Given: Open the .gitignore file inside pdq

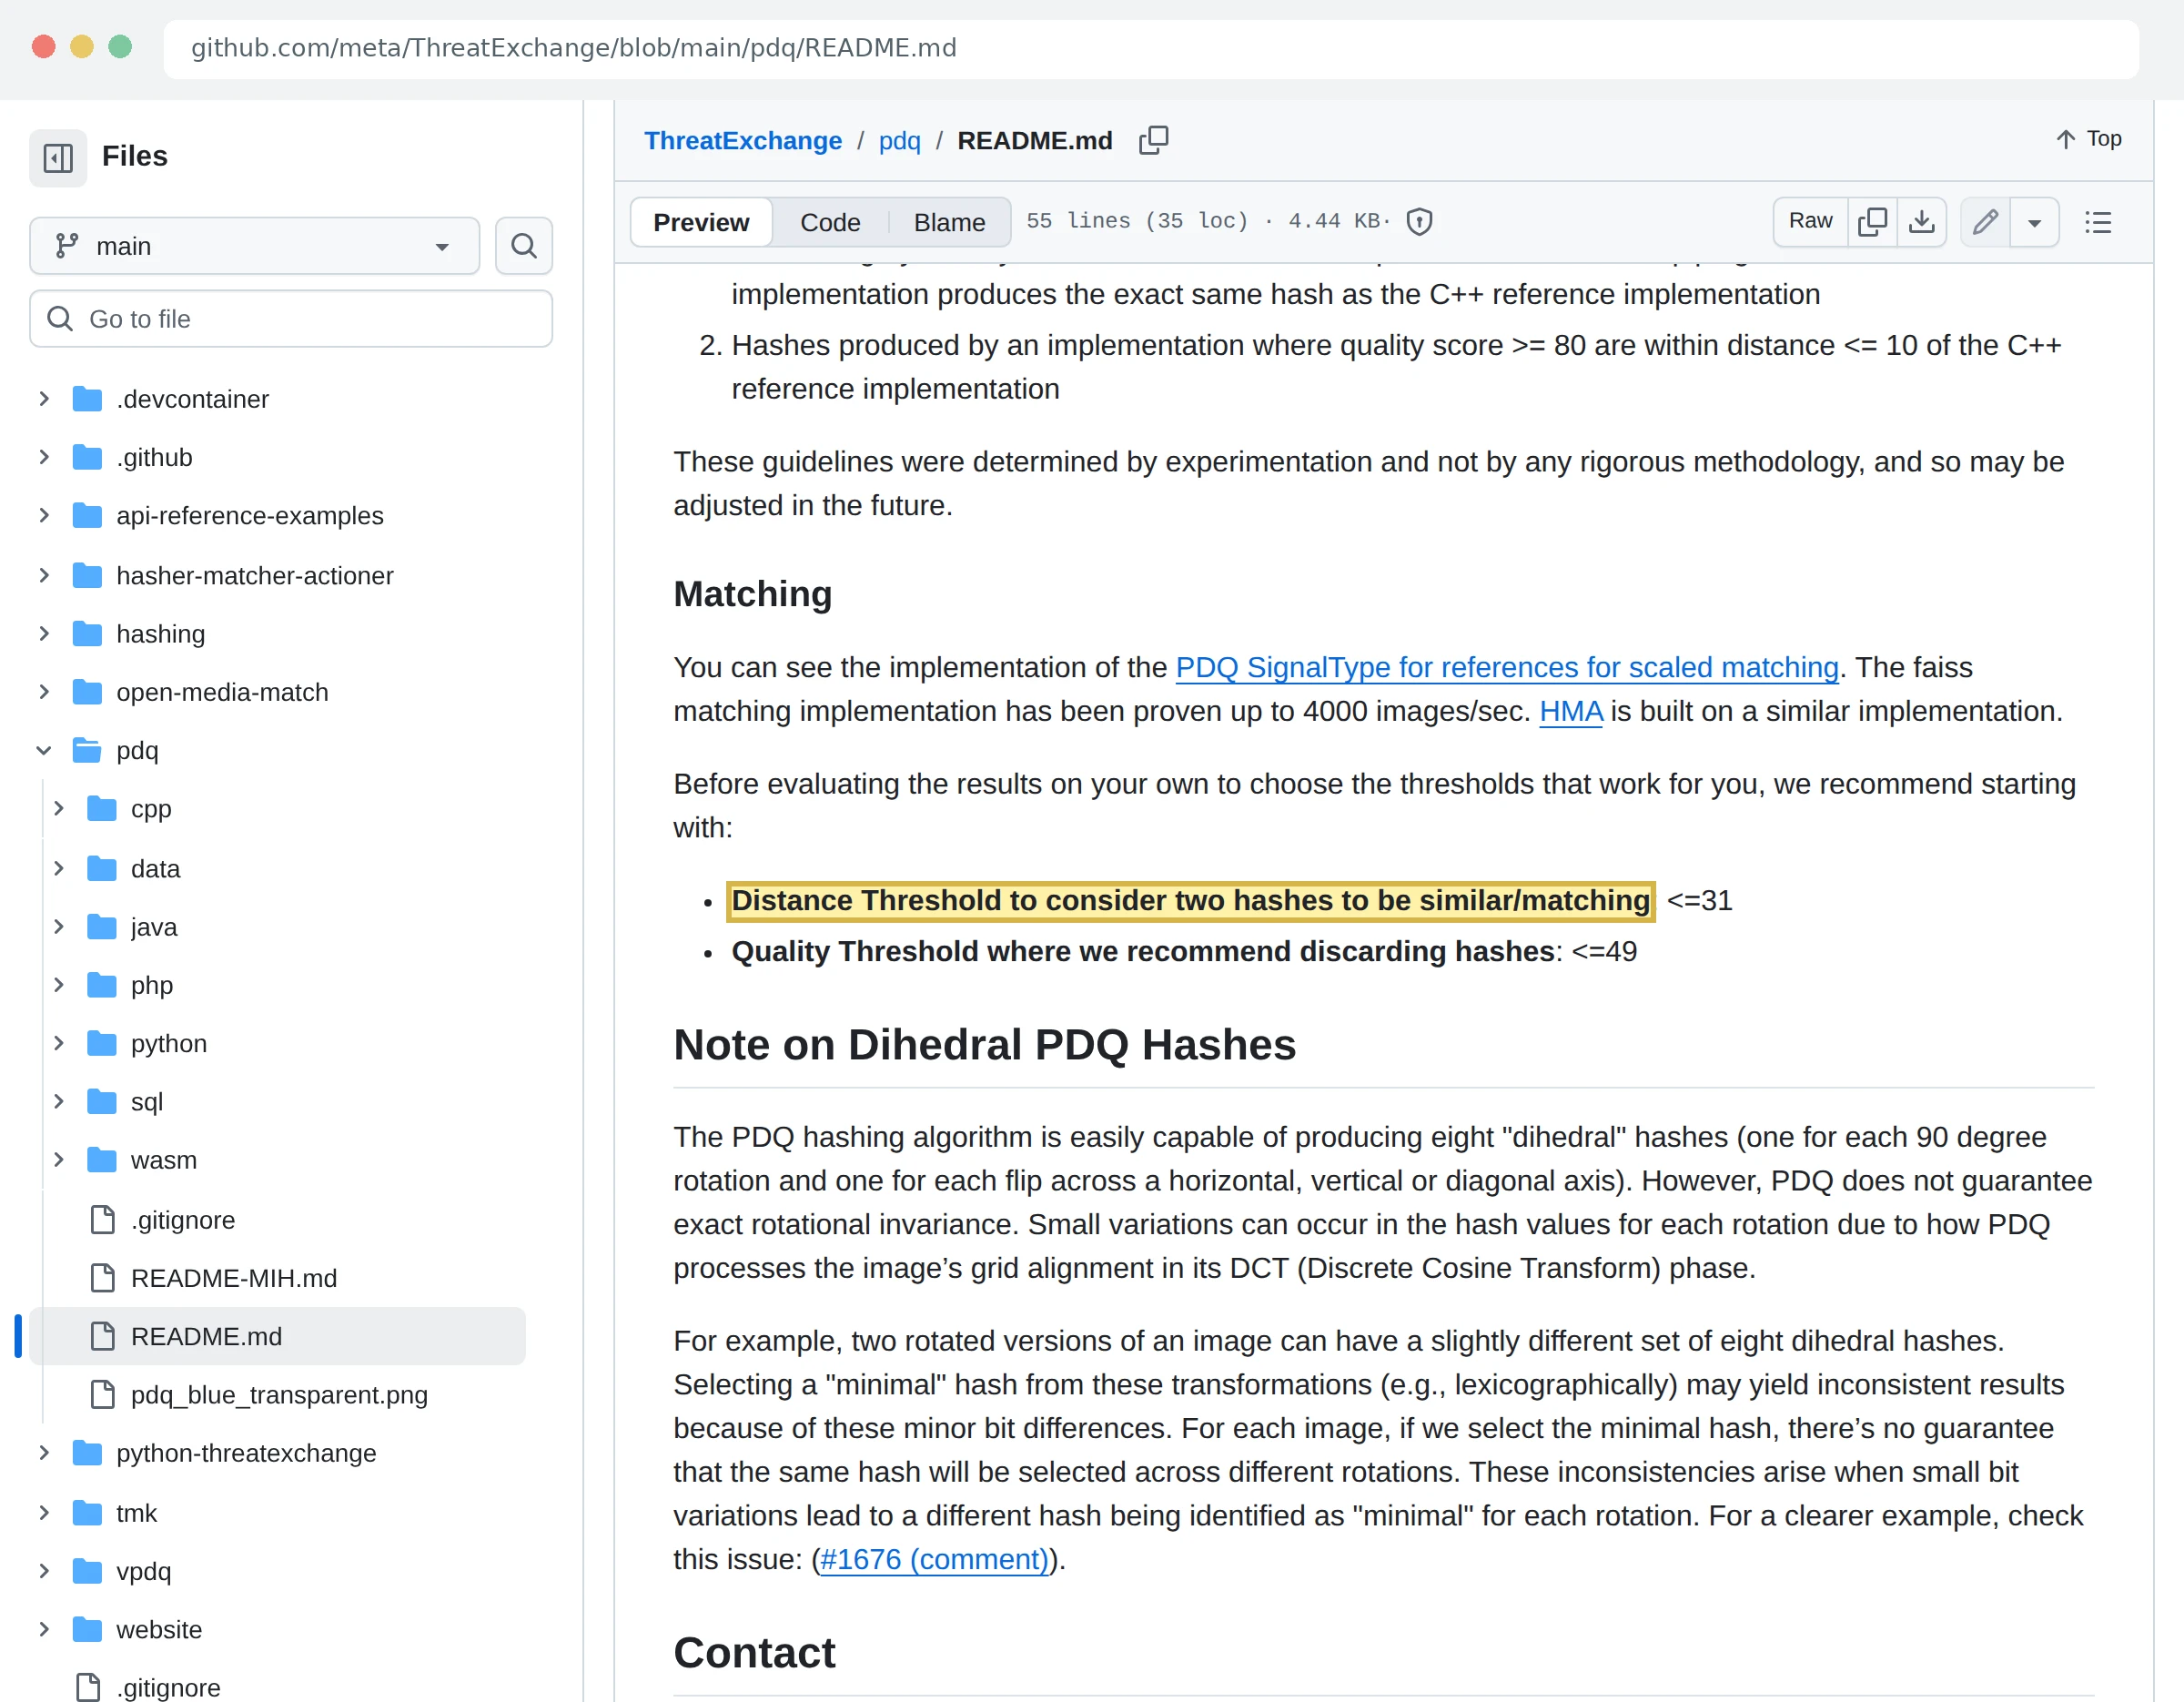Looking at the screenshot, I should click(183, 1220).
